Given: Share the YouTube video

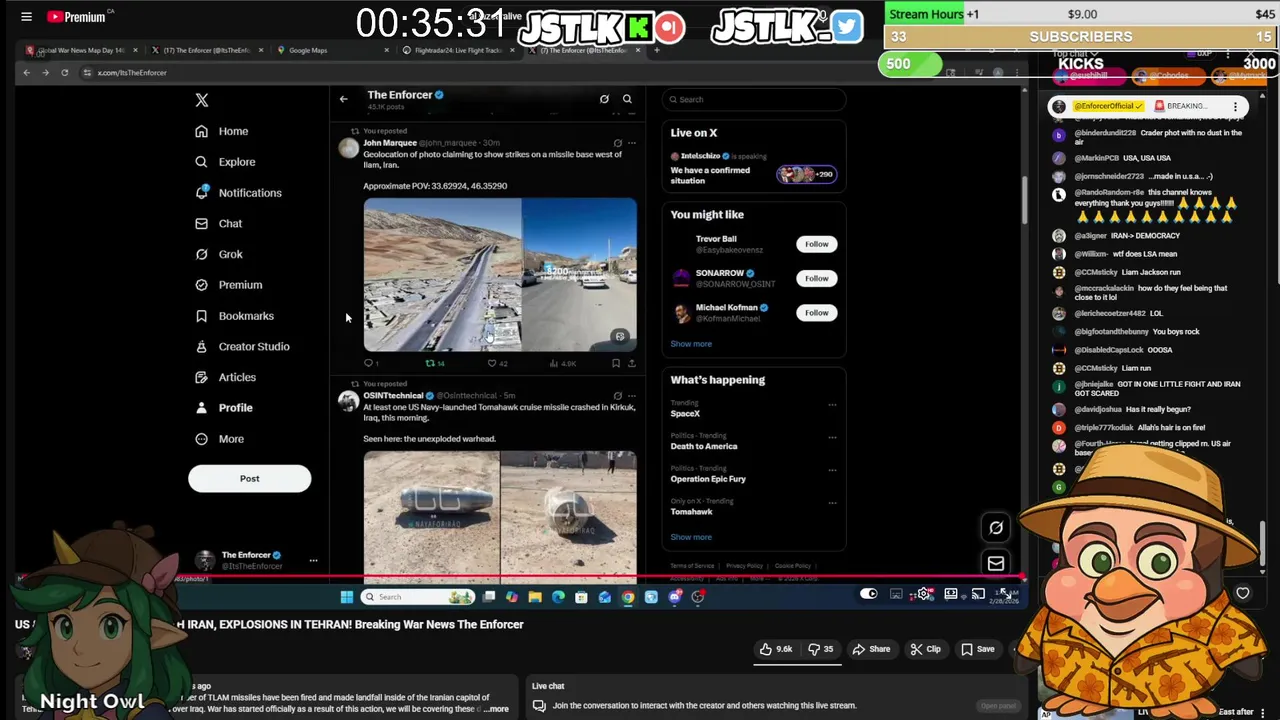Looking at the screenshot, I should point(871,649).
